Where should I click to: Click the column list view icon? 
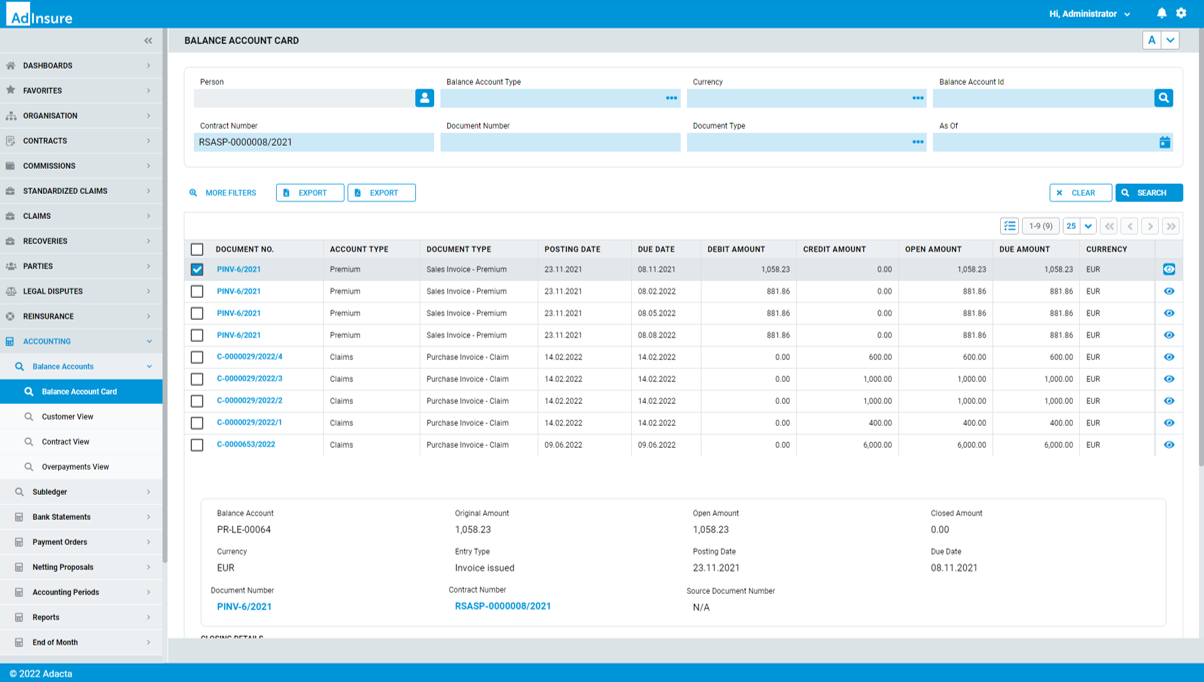[1009, 226]
